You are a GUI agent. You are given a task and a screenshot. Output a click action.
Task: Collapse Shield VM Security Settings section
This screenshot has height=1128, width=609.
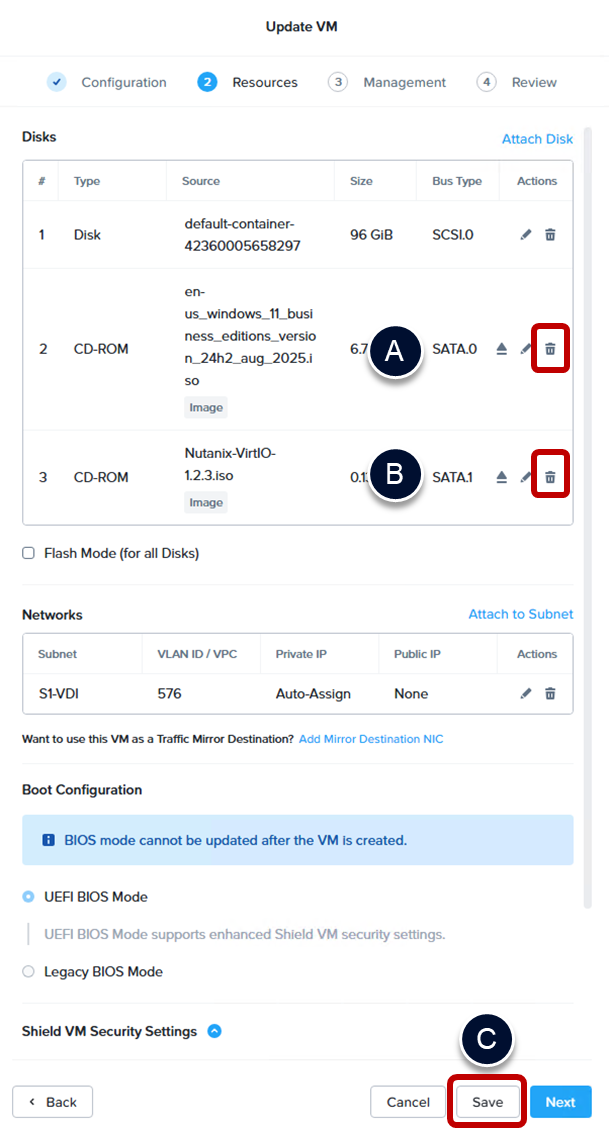pyautogui.click(x=214, y=1031)
